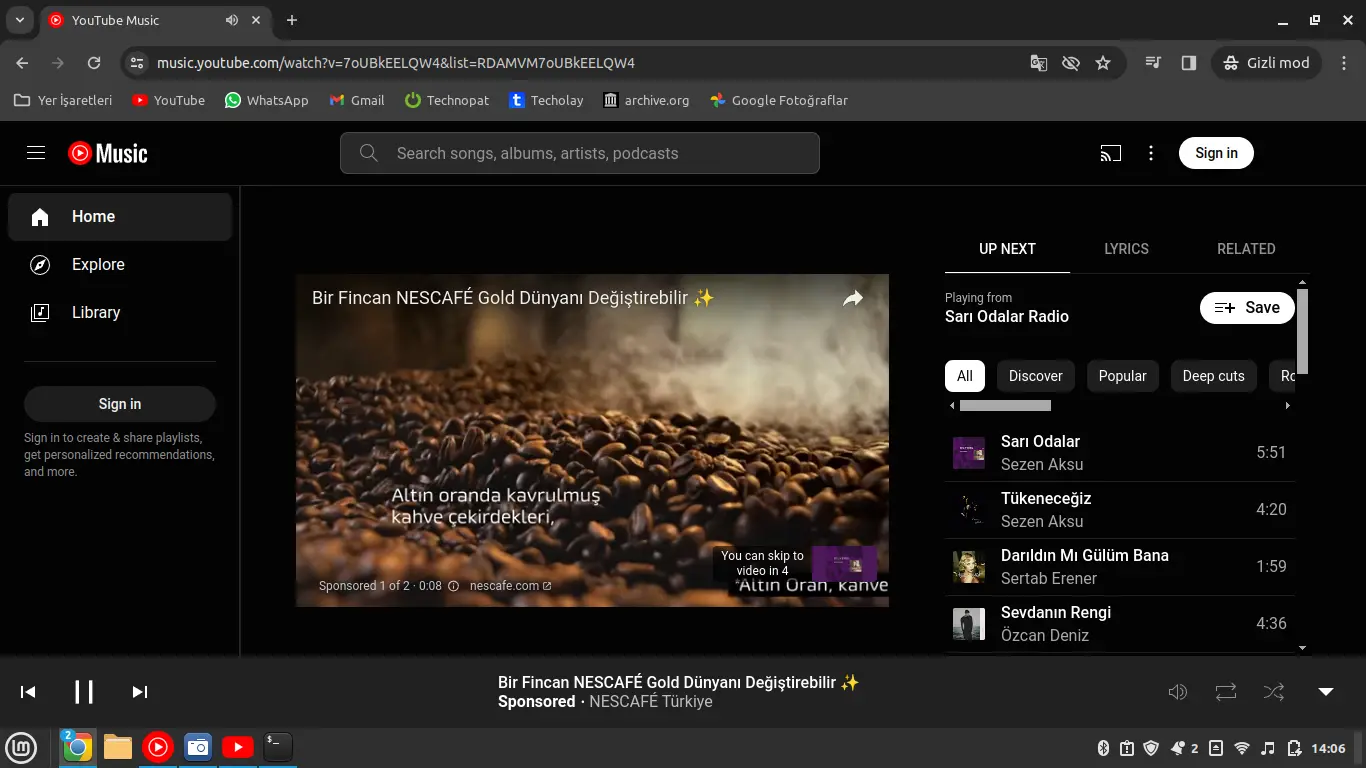Play Tükeneceğiz from the queue

[x=1120, y=510]
